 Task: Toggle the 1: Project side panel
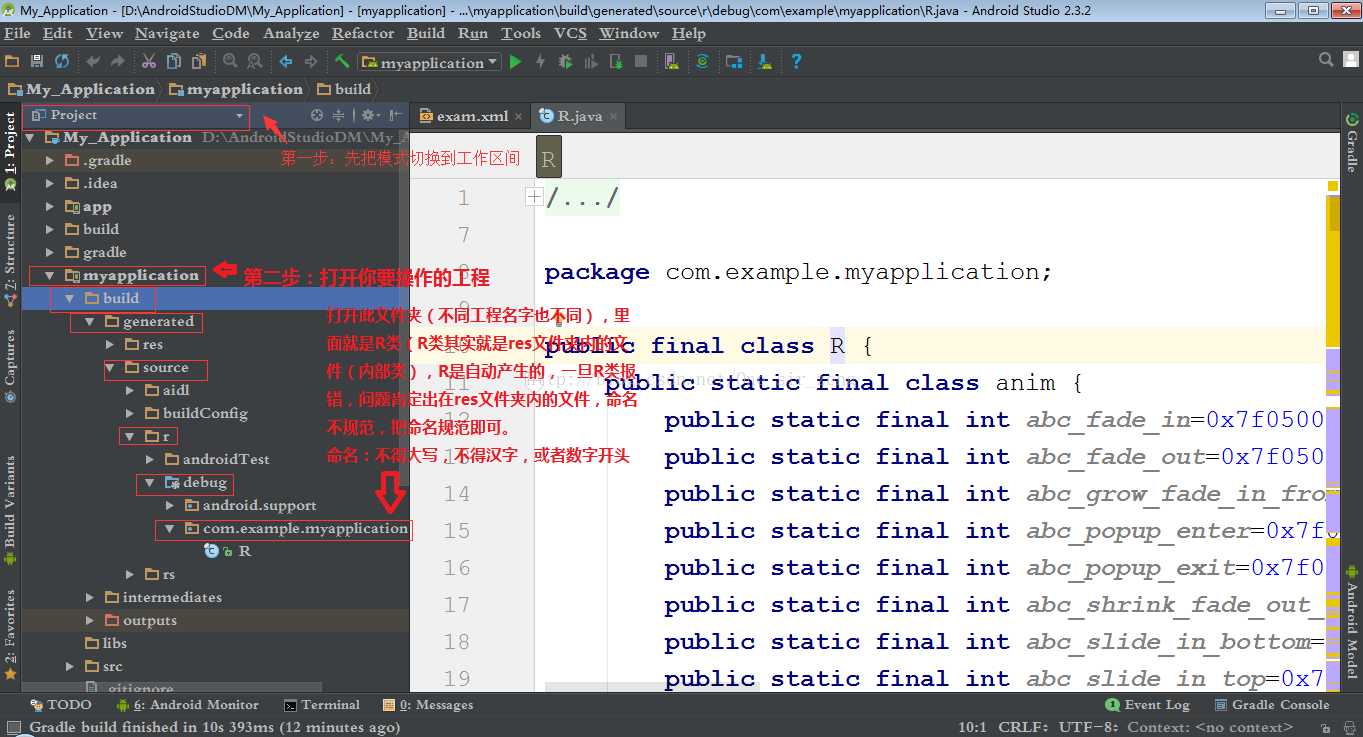tap(10, 151)
